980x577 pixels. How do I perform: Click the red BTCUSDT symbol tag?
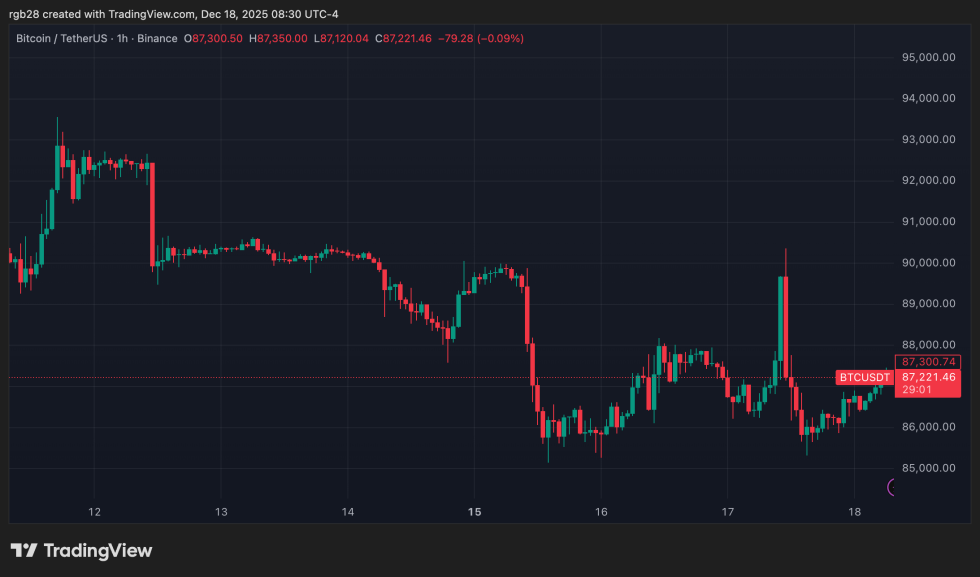pos(864,377)
